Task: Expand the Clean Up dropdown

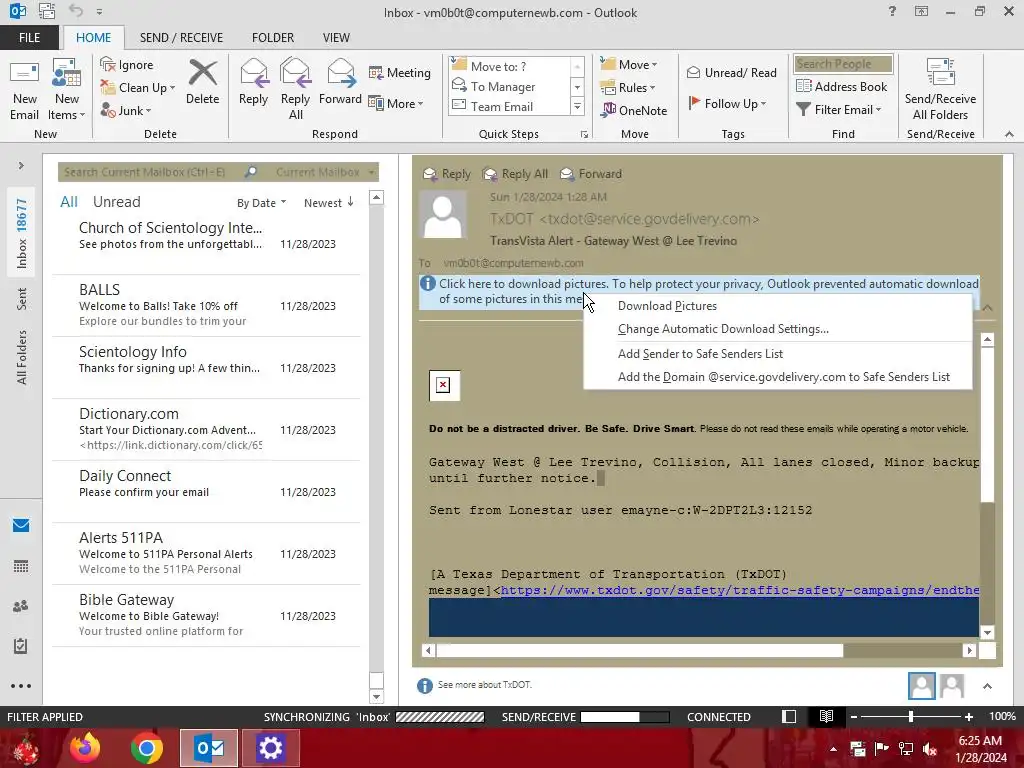Action: coord(172,88)
